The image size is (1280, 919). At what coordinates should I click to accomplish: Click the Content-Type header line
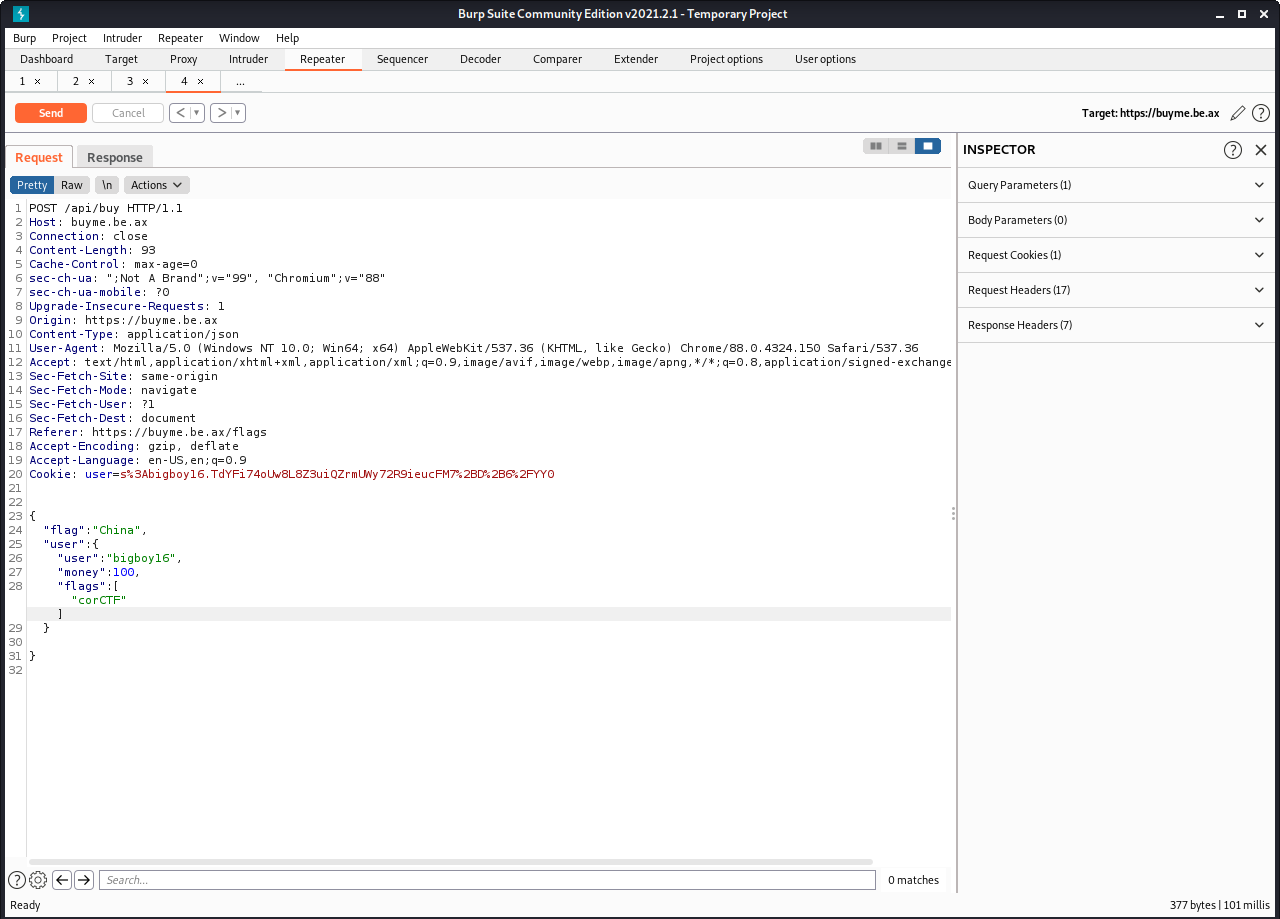click(x=134, y=334)
